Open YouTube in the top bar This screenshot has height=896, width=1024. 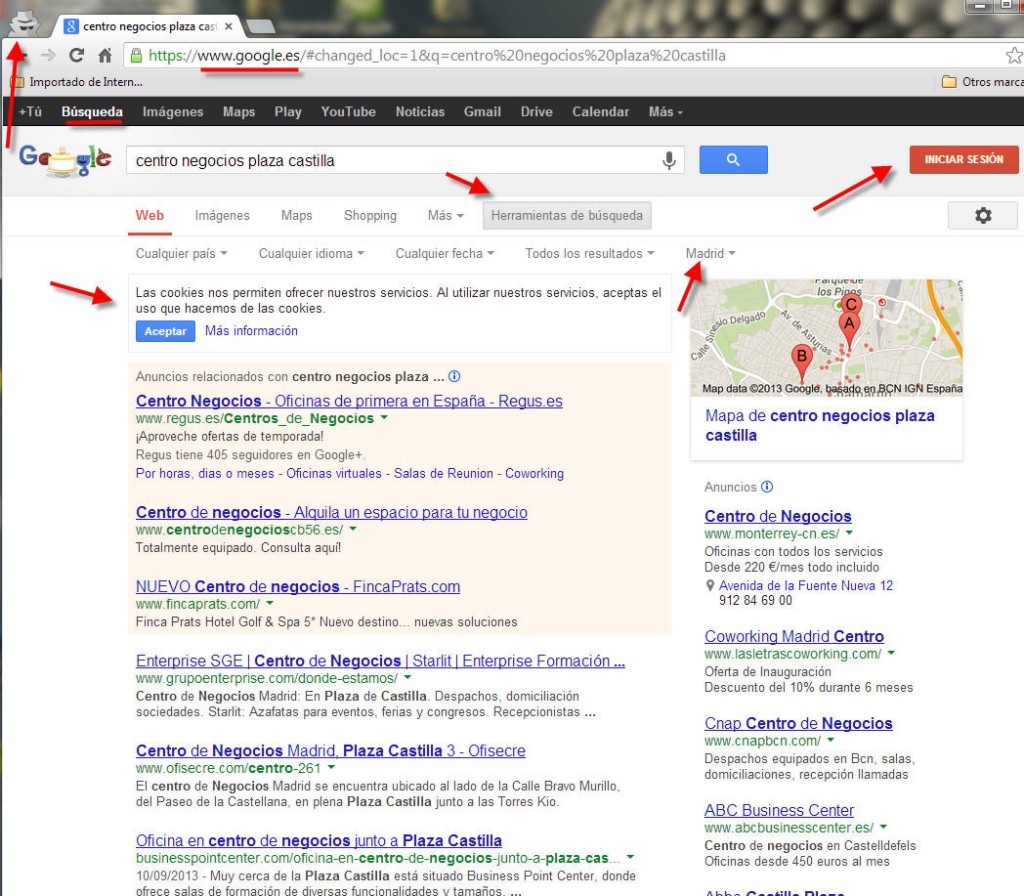348,112
